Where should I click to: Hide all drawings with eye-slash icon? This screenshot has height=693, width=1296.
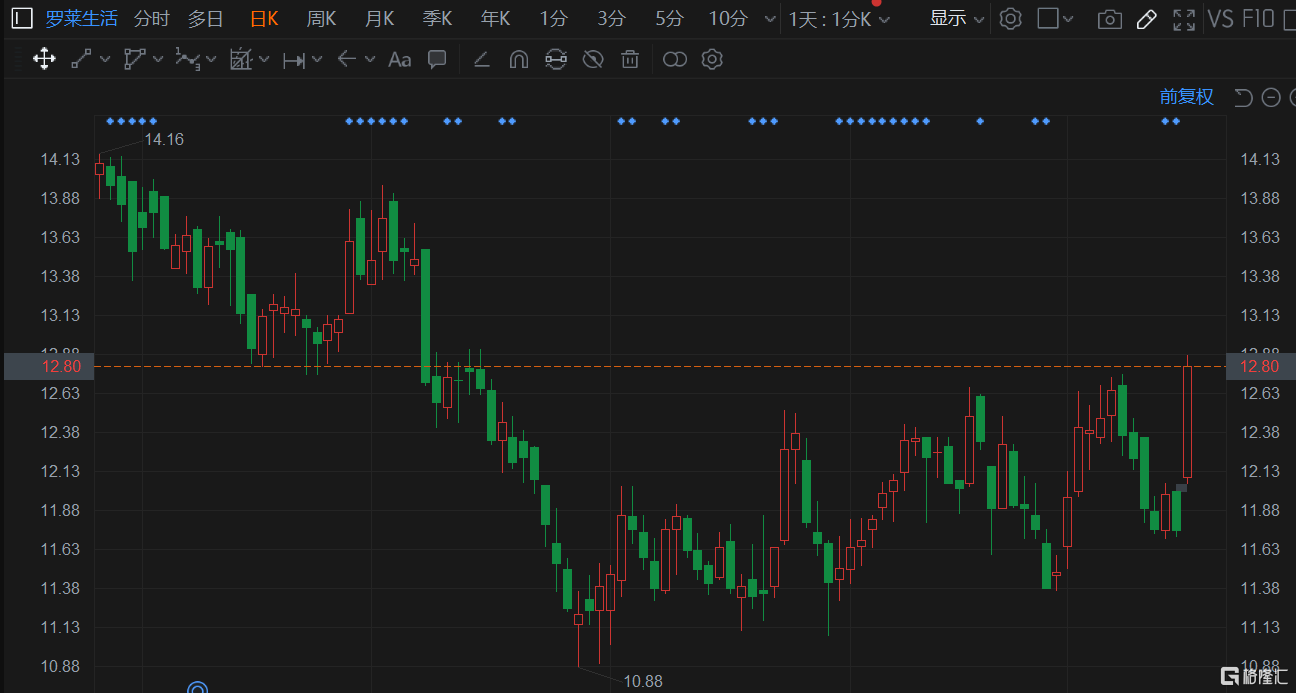[593, 60]
